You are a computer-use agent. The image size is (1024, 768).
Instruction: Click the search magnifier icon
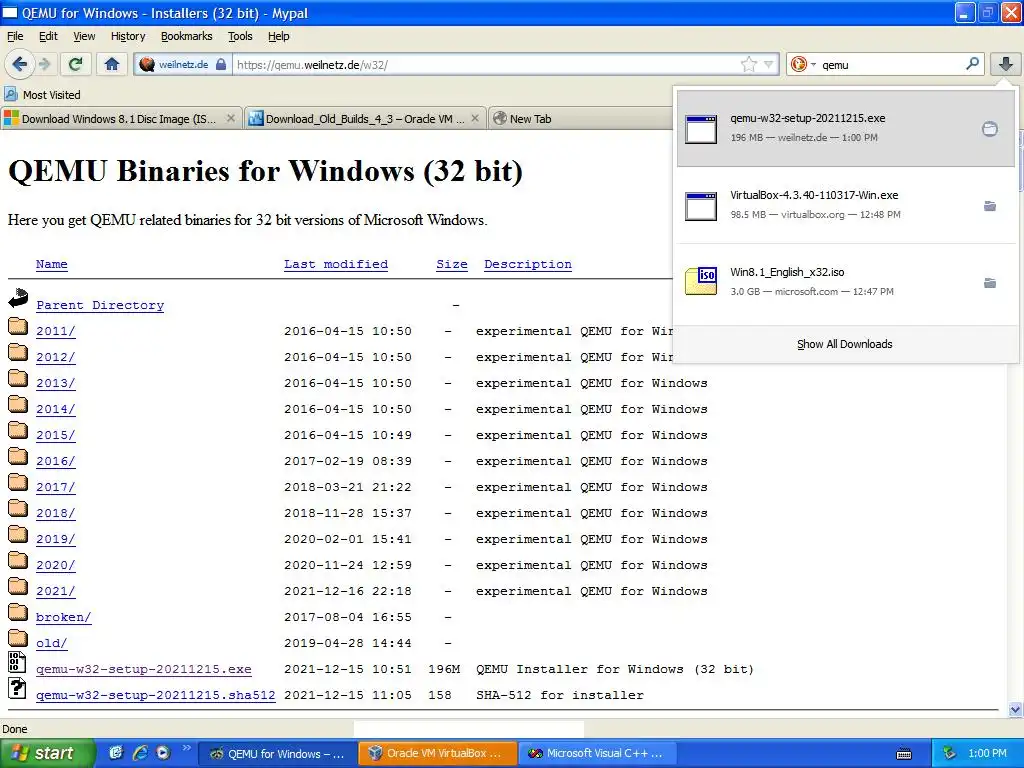click(x=972, y=64)
